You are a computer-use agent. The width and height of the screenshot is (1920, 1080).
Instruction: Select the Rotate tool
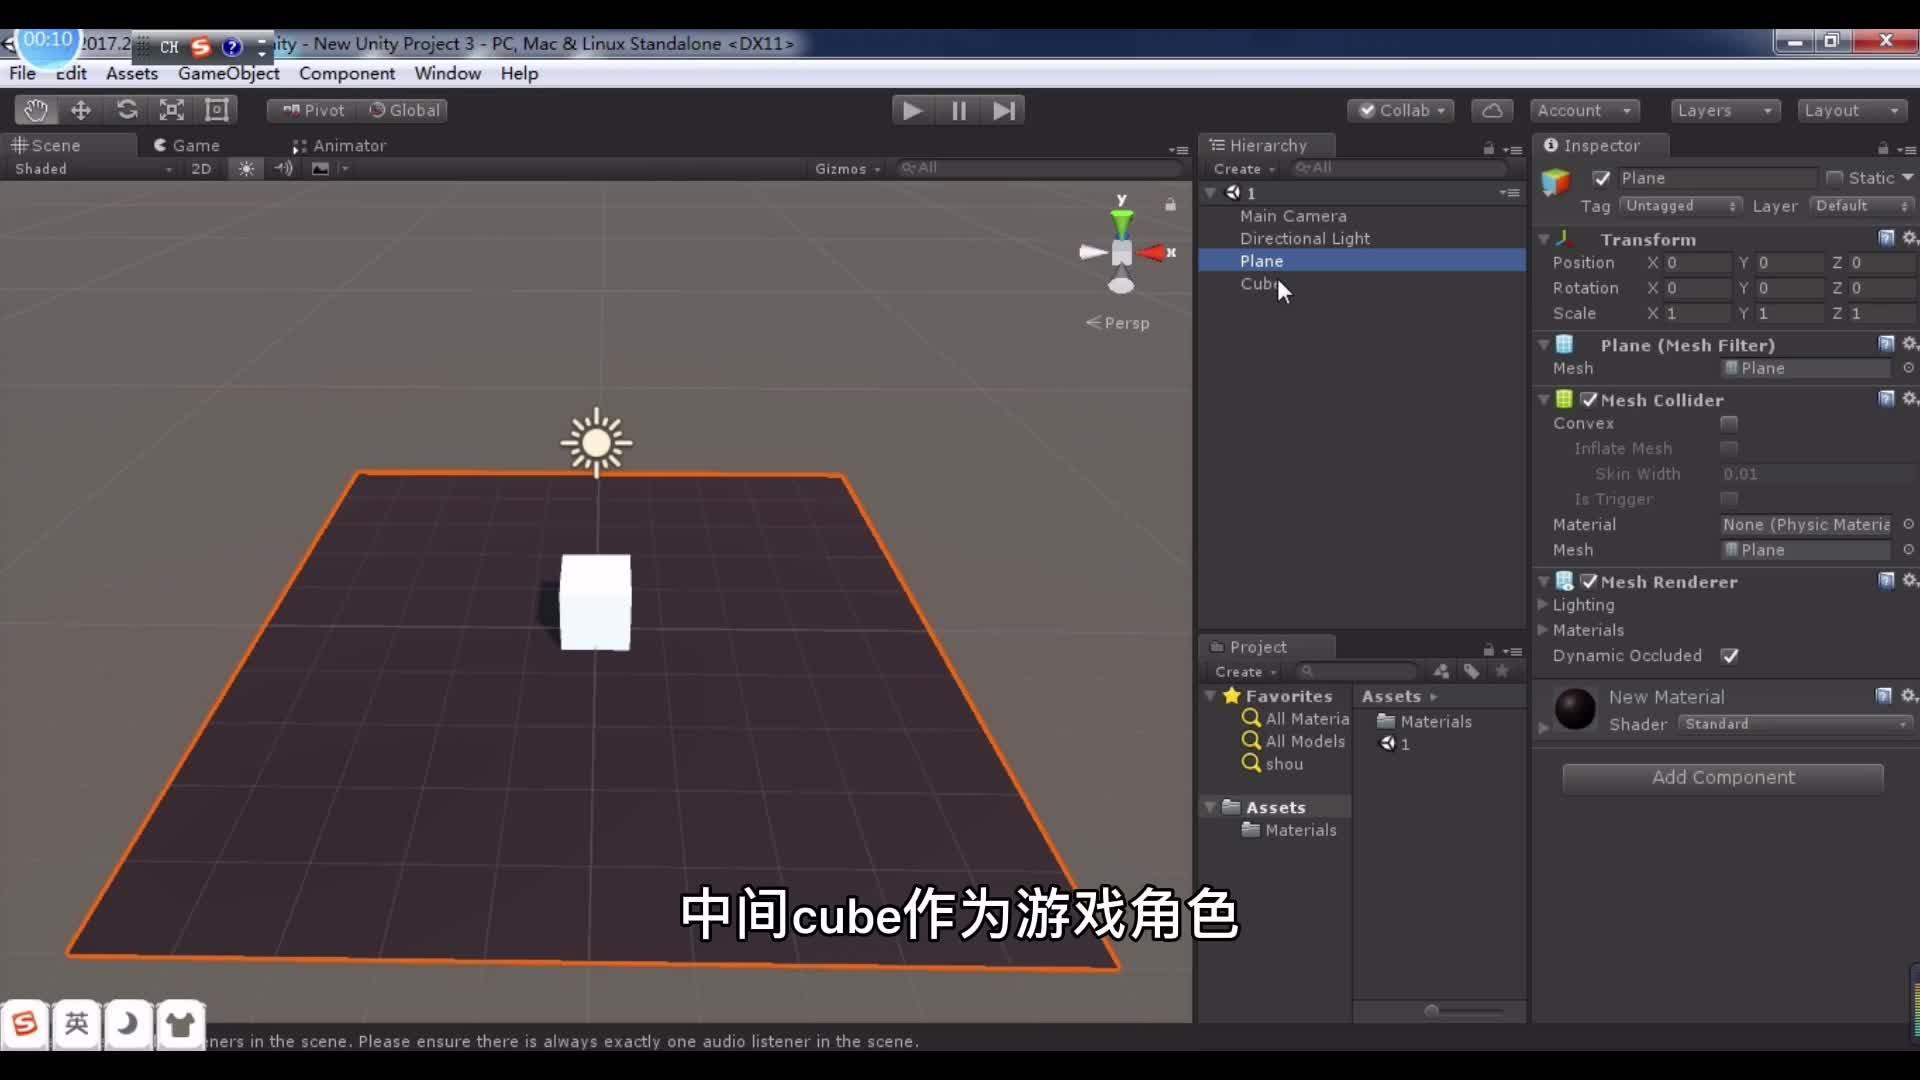point(127,110)
